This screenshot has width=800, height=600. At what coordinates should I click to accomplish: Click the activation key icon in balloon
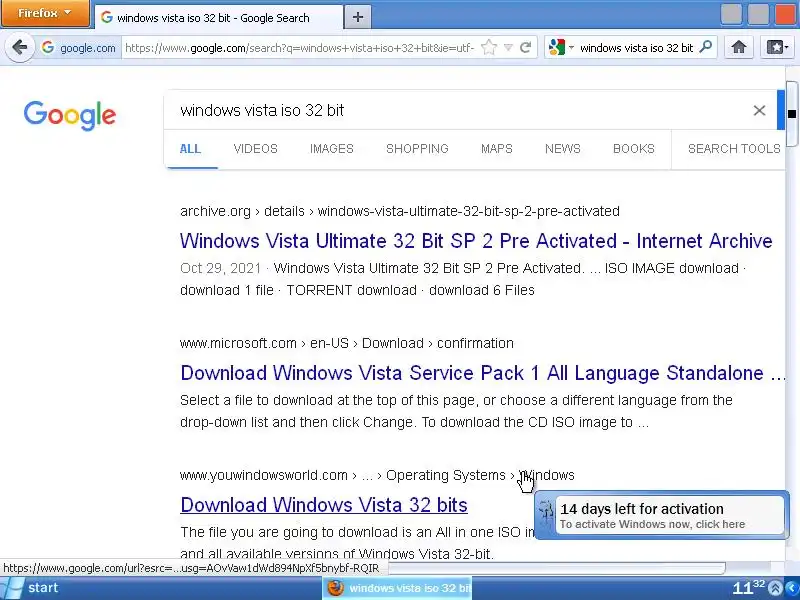point(547,514)
